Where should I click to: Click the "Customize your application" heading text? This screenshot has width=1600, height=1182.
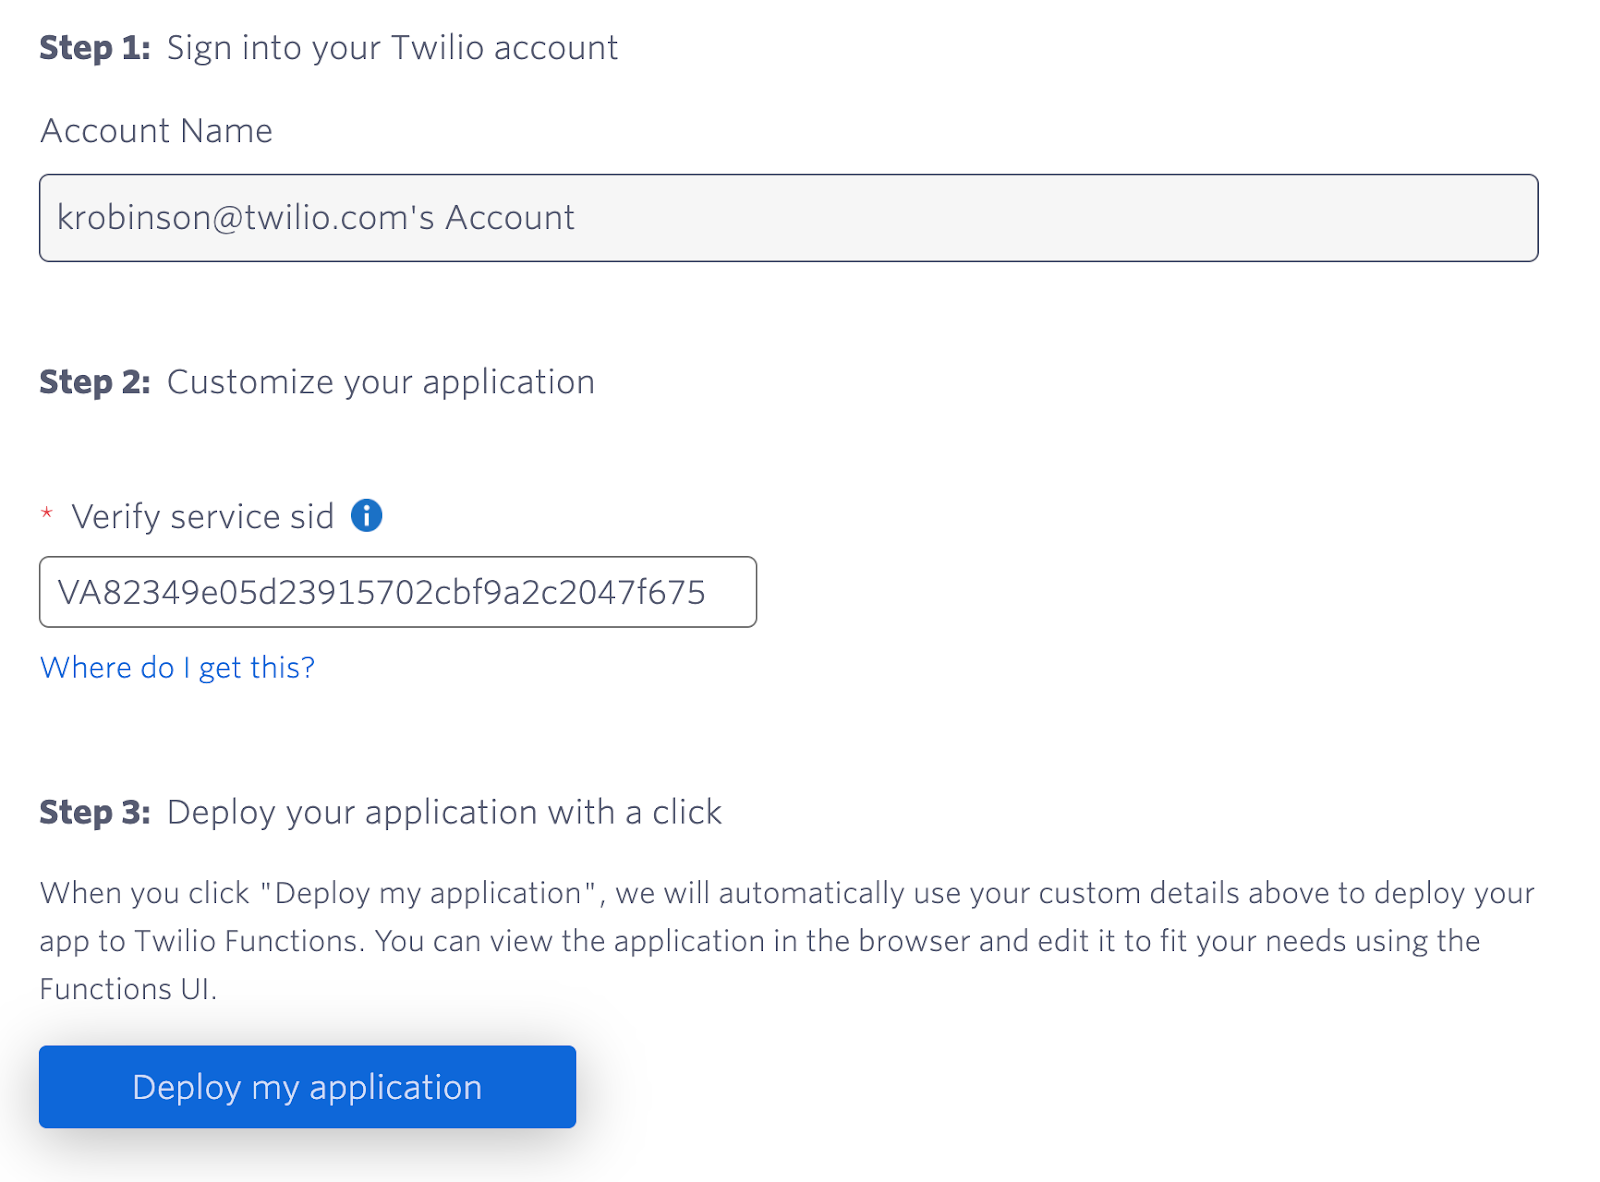[380, 382]
